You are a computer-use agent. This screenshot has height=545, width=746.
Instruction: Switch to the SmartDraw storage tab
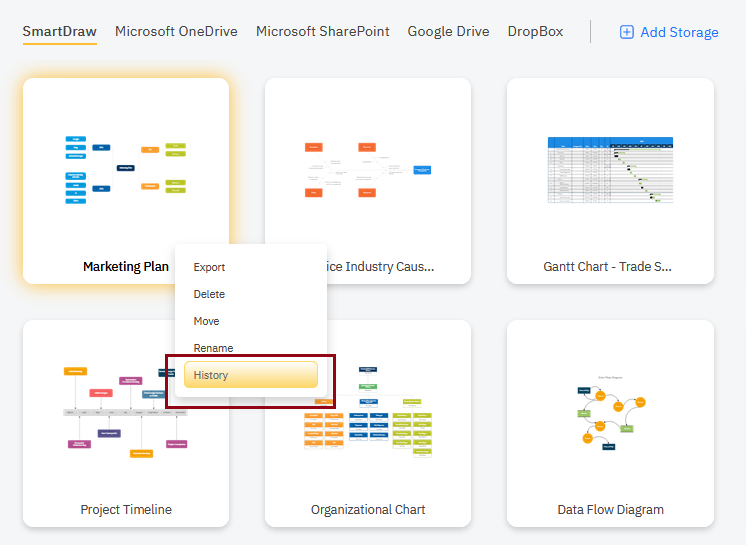pyautogui.click(x=60, y=31)
